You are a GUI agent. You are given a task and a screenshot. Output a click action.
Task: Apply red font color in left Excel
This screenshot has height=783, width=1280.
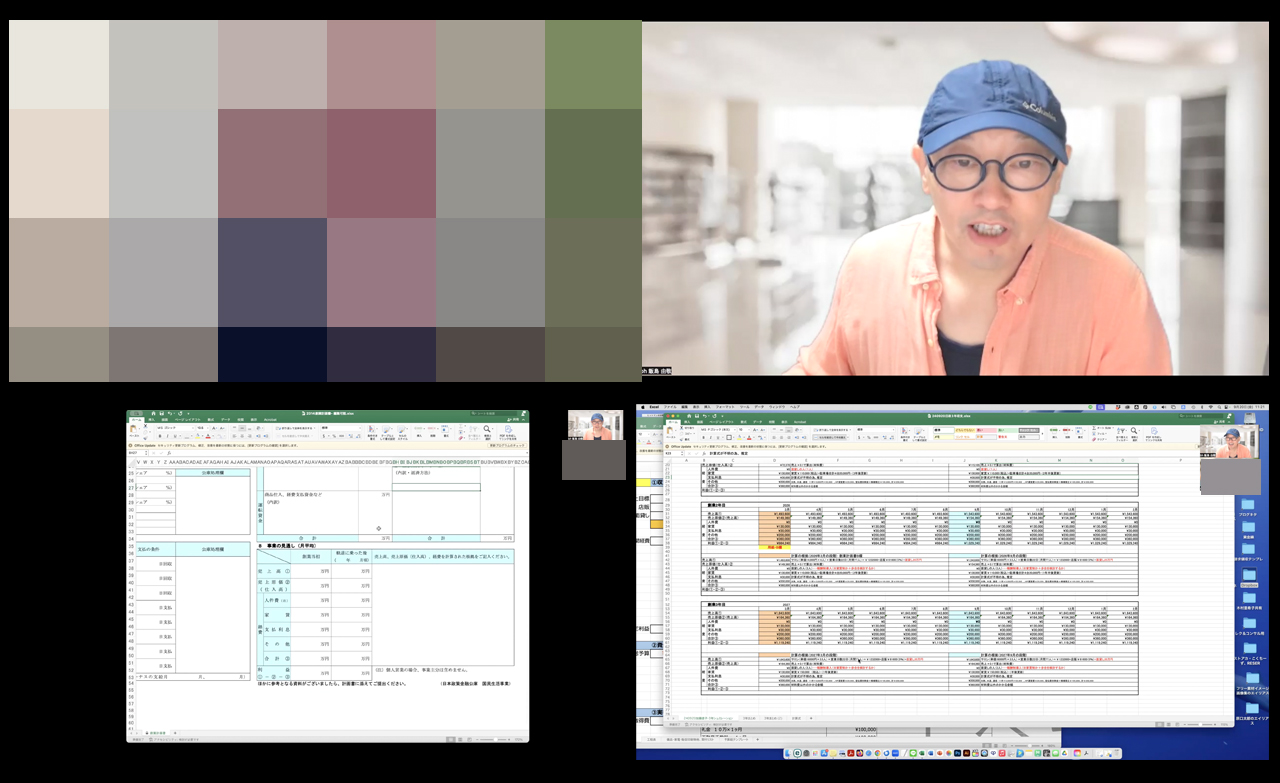click(208, 436)
